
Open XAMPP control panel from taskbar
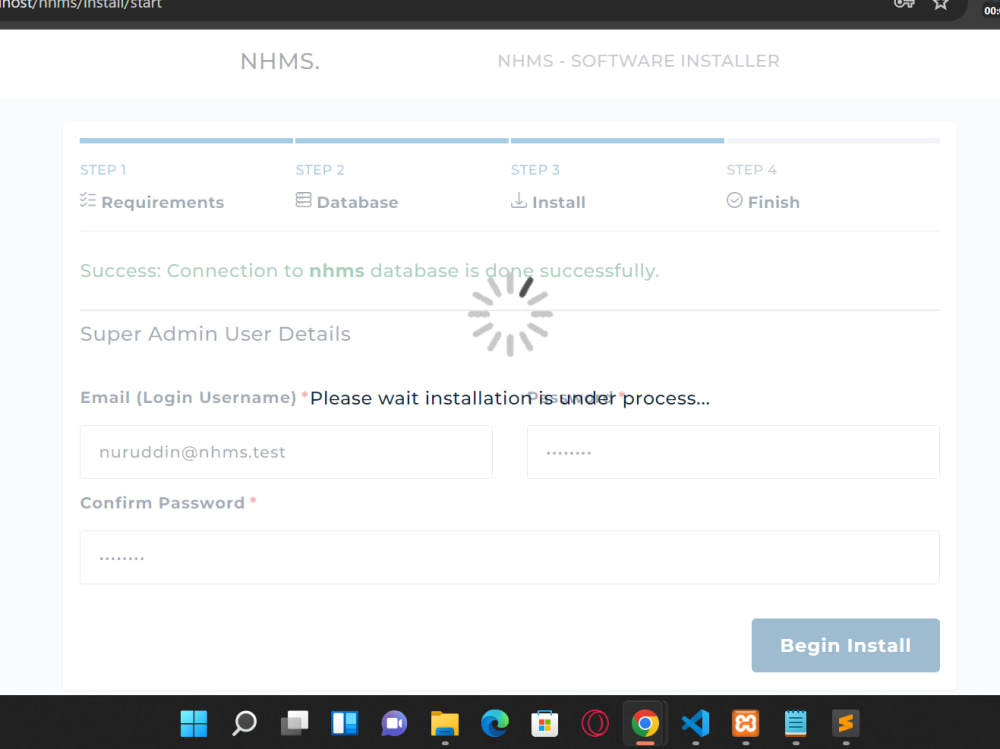pos(746,723)
